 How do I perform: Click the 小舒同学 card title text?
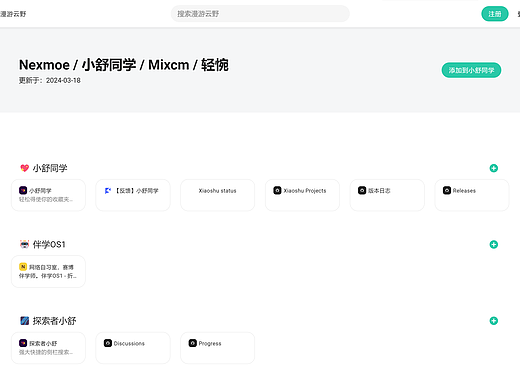(x=40, y=191)
